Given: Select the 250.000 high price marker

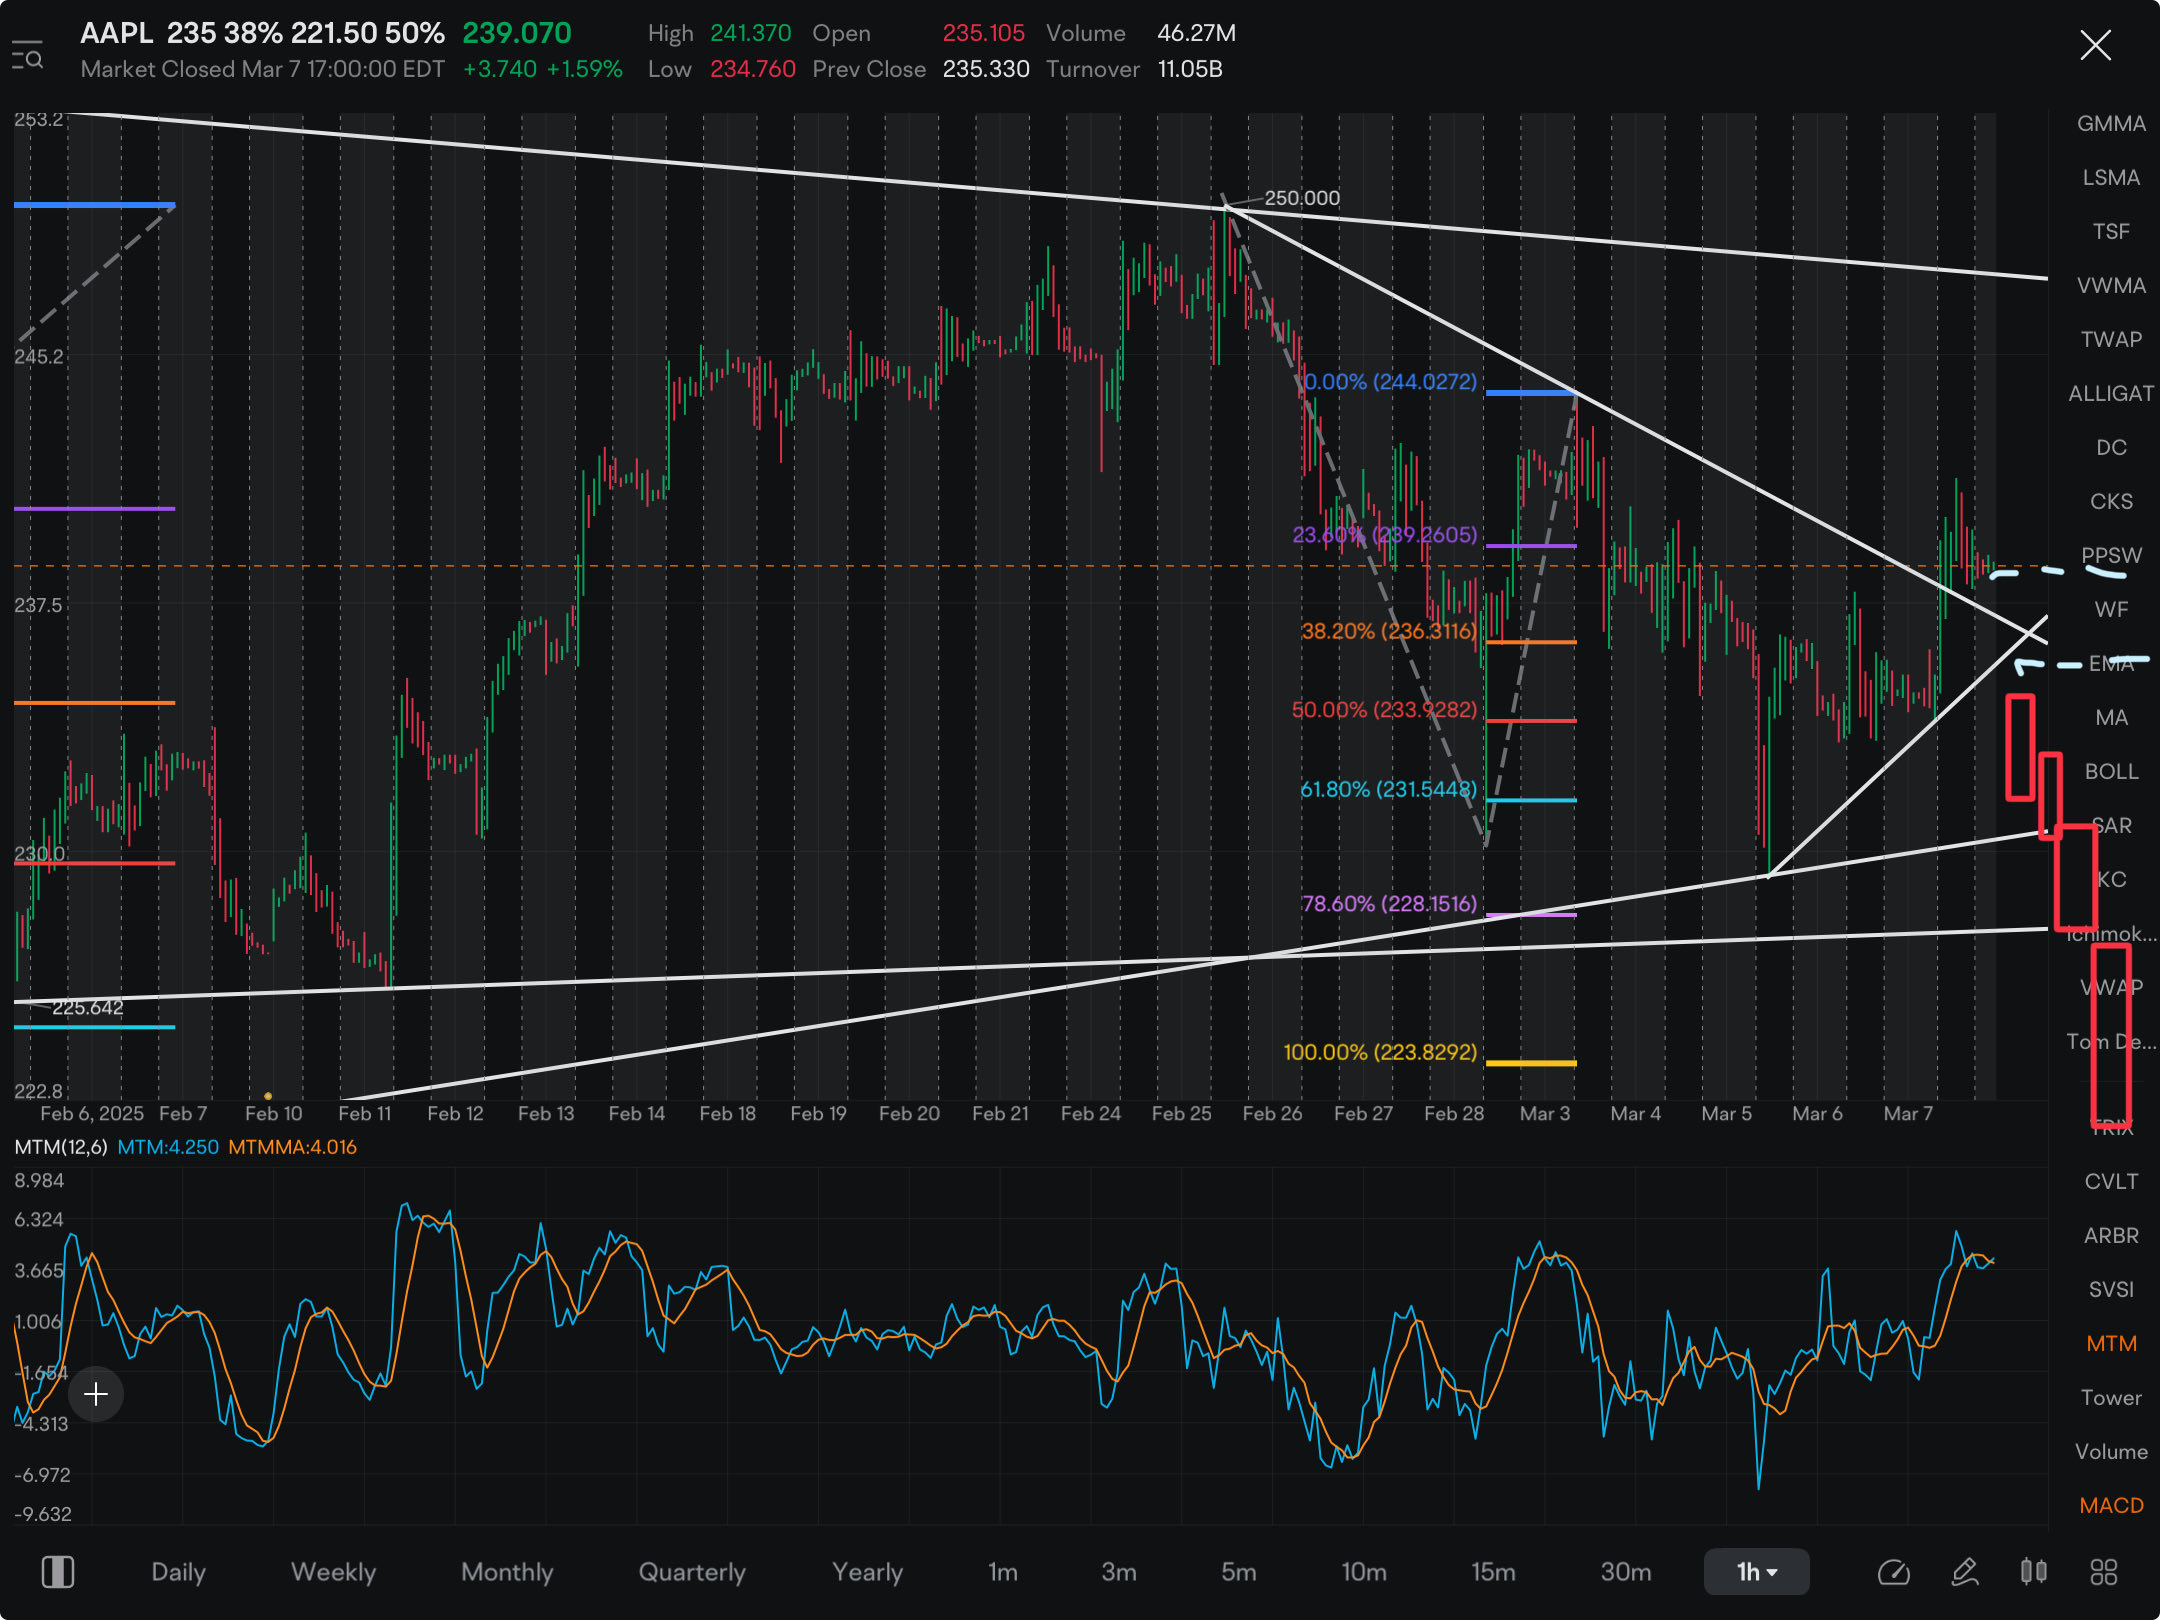Looking at the screenshot, I should click(x=1302, y=198).
